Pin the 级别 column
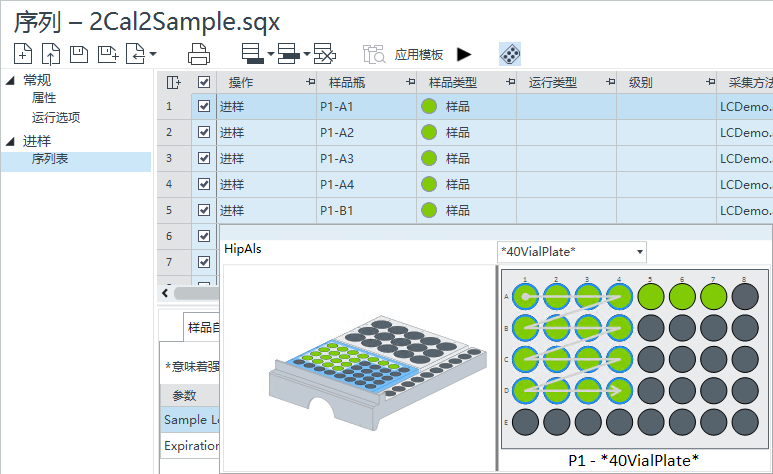The height and width of the screenshot is (474, 773). [710, 82]
